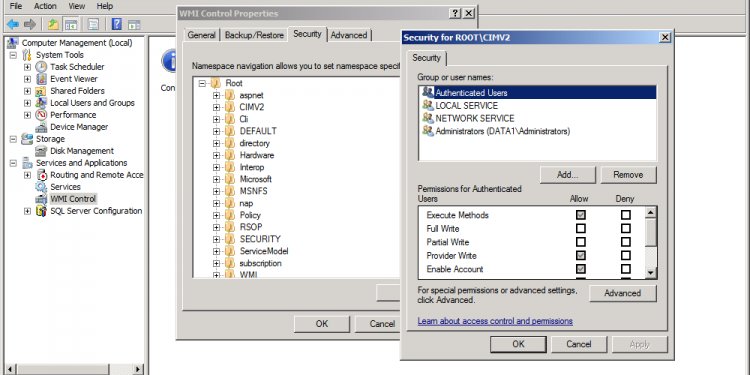Click OK in WMI Control Properties
Image resolution: width=750 pixels, height=375 pixels.
pos(322,324)
